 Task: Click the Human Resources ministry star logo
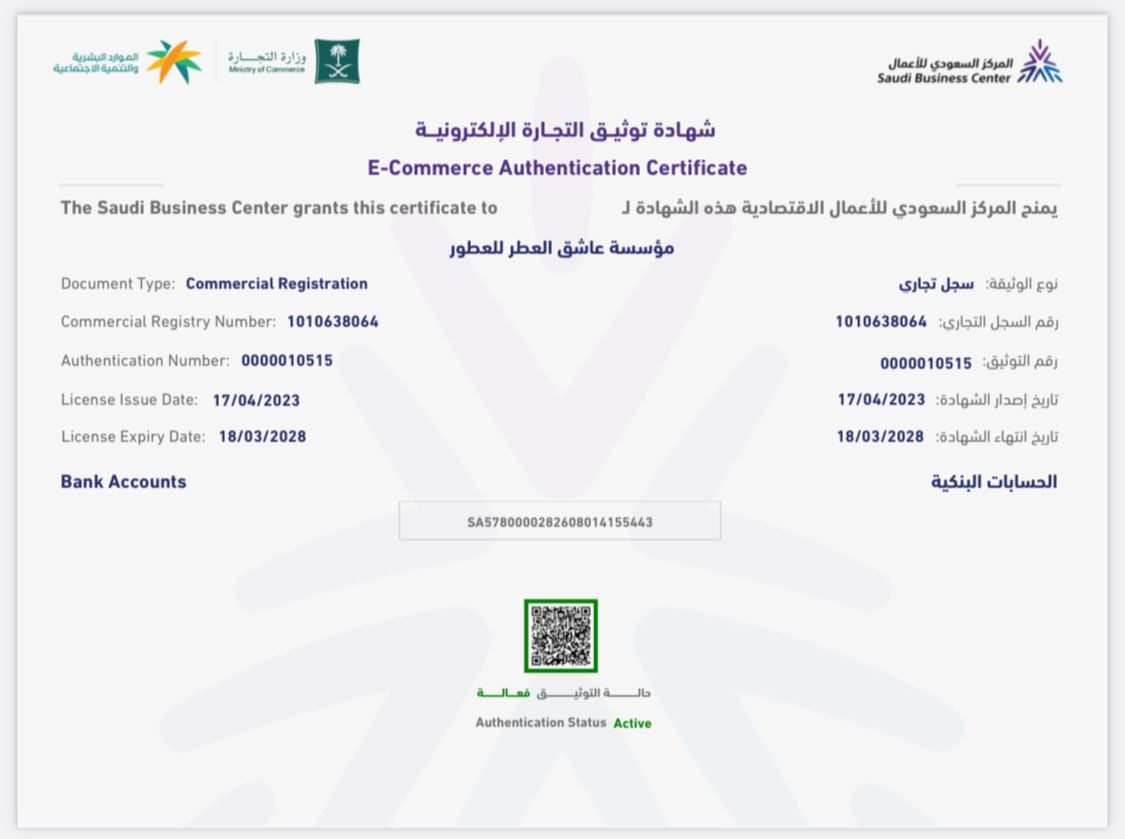pos(173,62)
